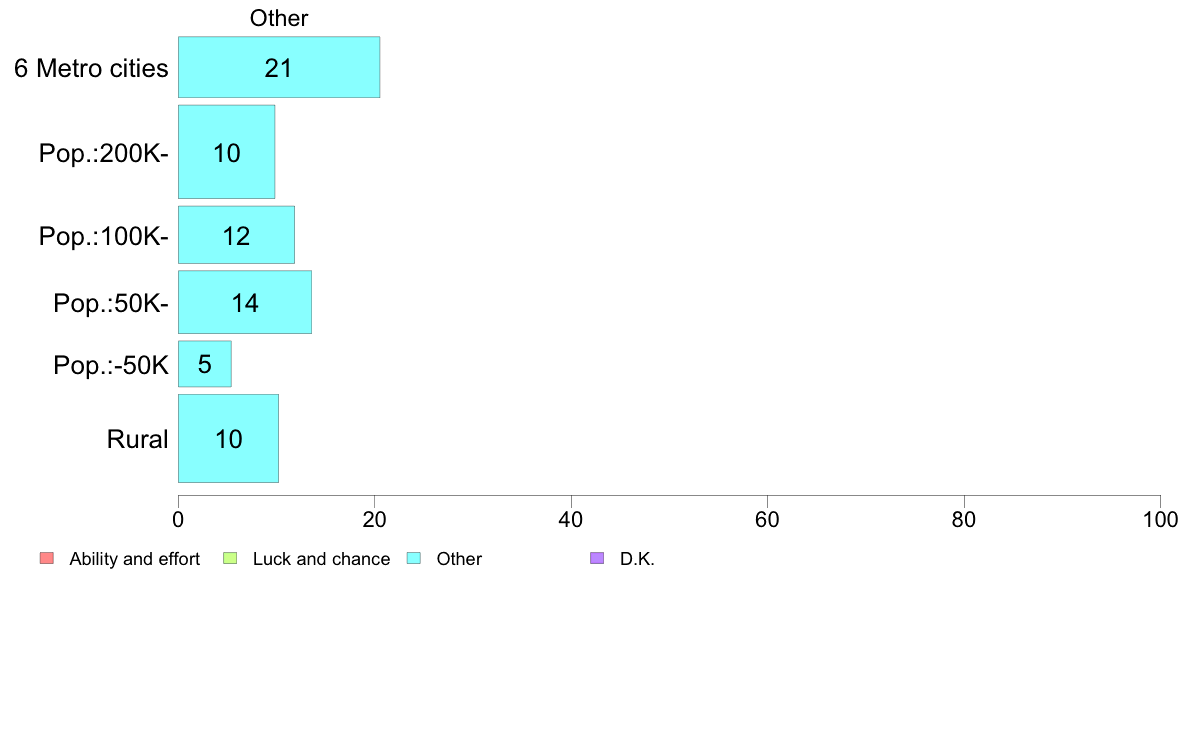This screenshot has width=1188, height=736.
Task: Select the Pop.:50K- bar showing 14
Action: 245,302
